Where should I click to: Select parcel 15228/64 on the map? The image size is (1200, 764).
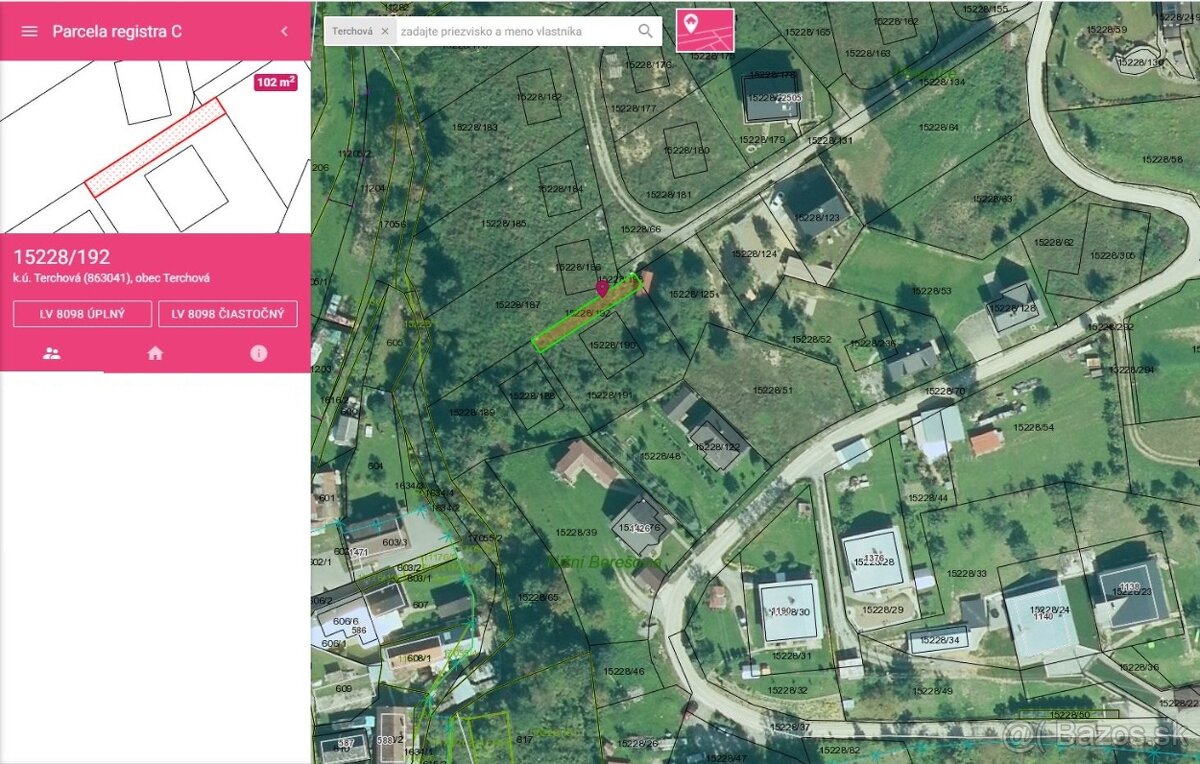click(938, 127)
